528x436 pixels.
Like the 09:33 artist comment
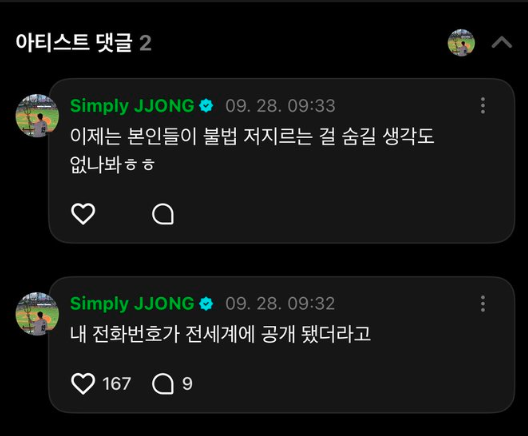pos(83,214)
